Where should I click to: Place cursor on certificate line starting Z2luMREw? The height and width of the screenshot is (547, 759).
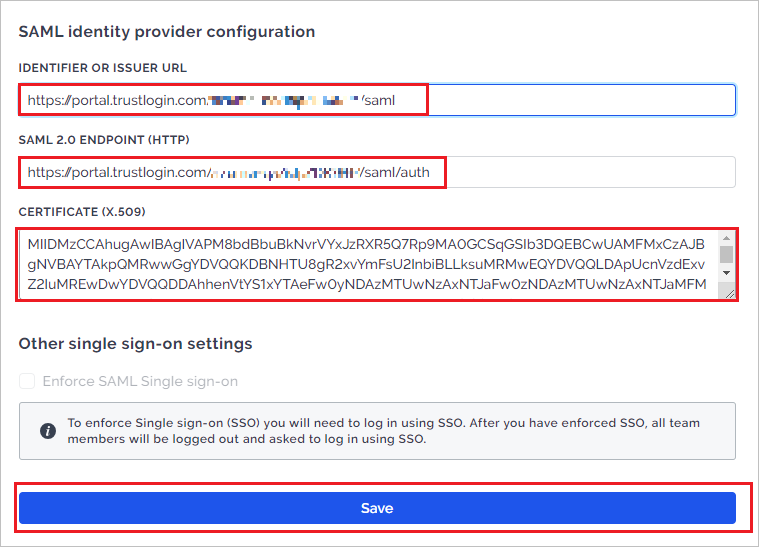366,284
